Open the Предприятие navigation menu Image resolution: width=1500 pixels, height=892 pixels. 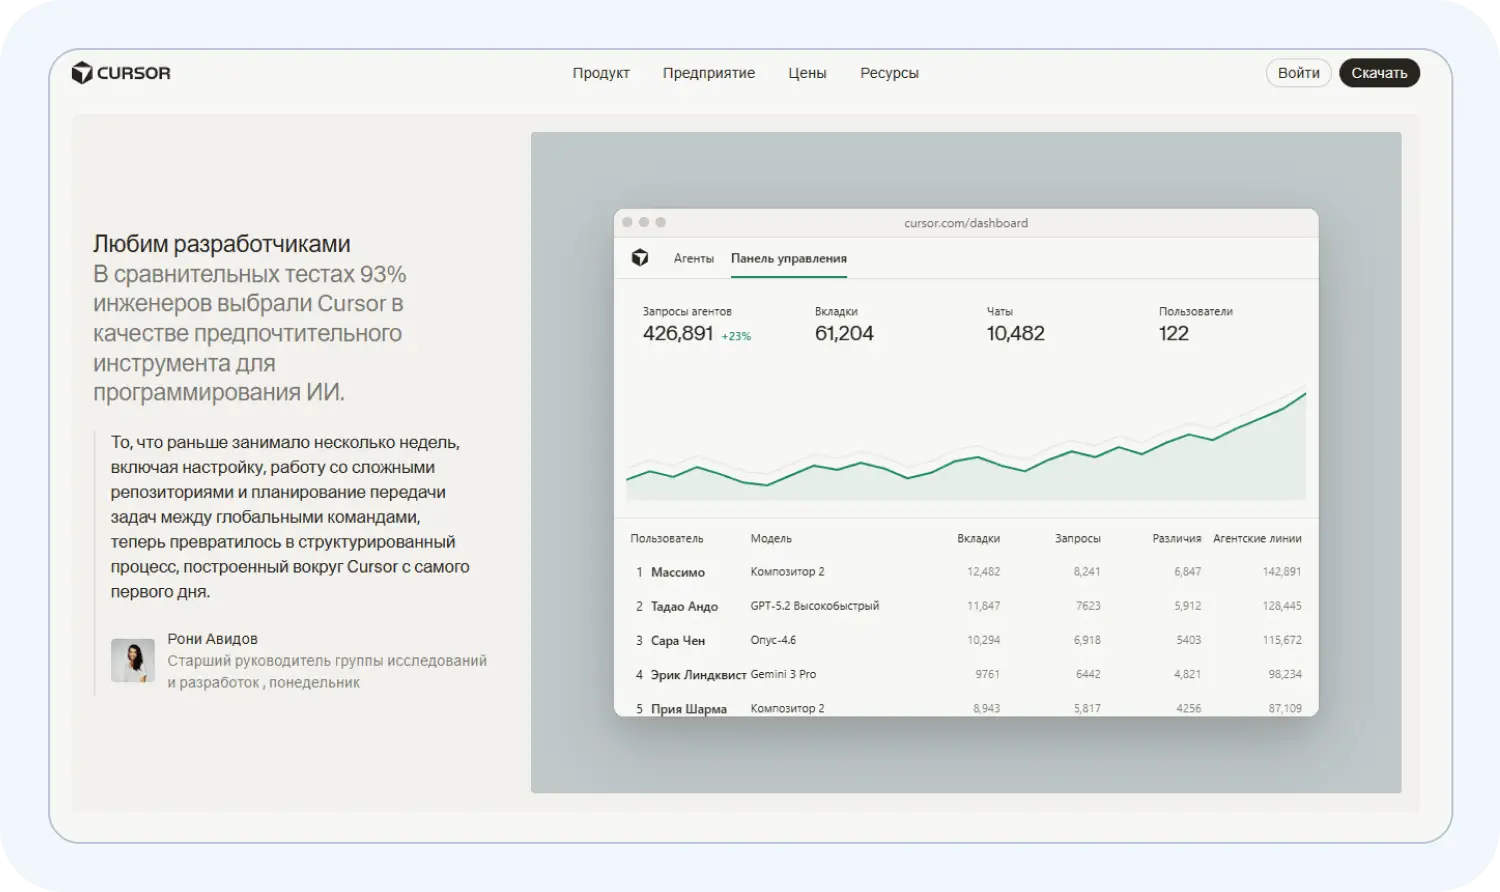coord(708,73)
